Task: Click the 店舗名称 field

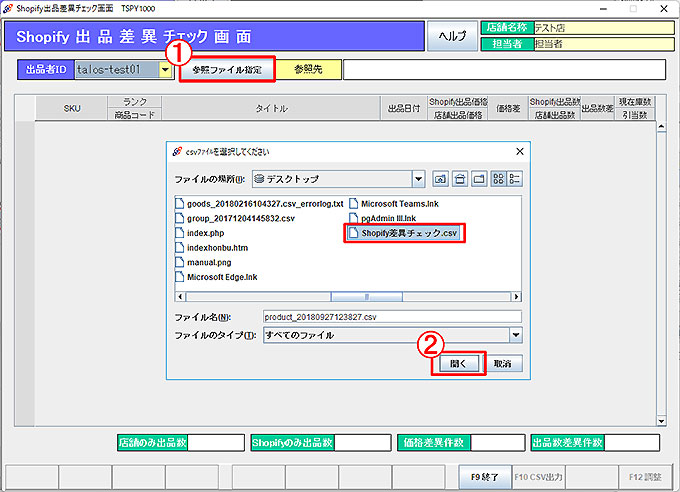Action: click(x=604, y=28)
